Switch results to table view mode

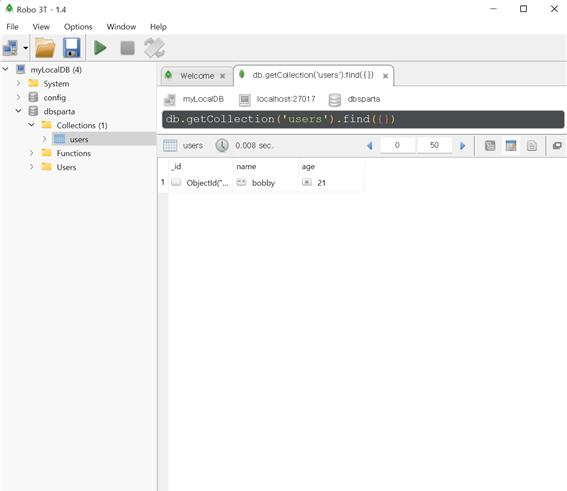pos(511,146)
